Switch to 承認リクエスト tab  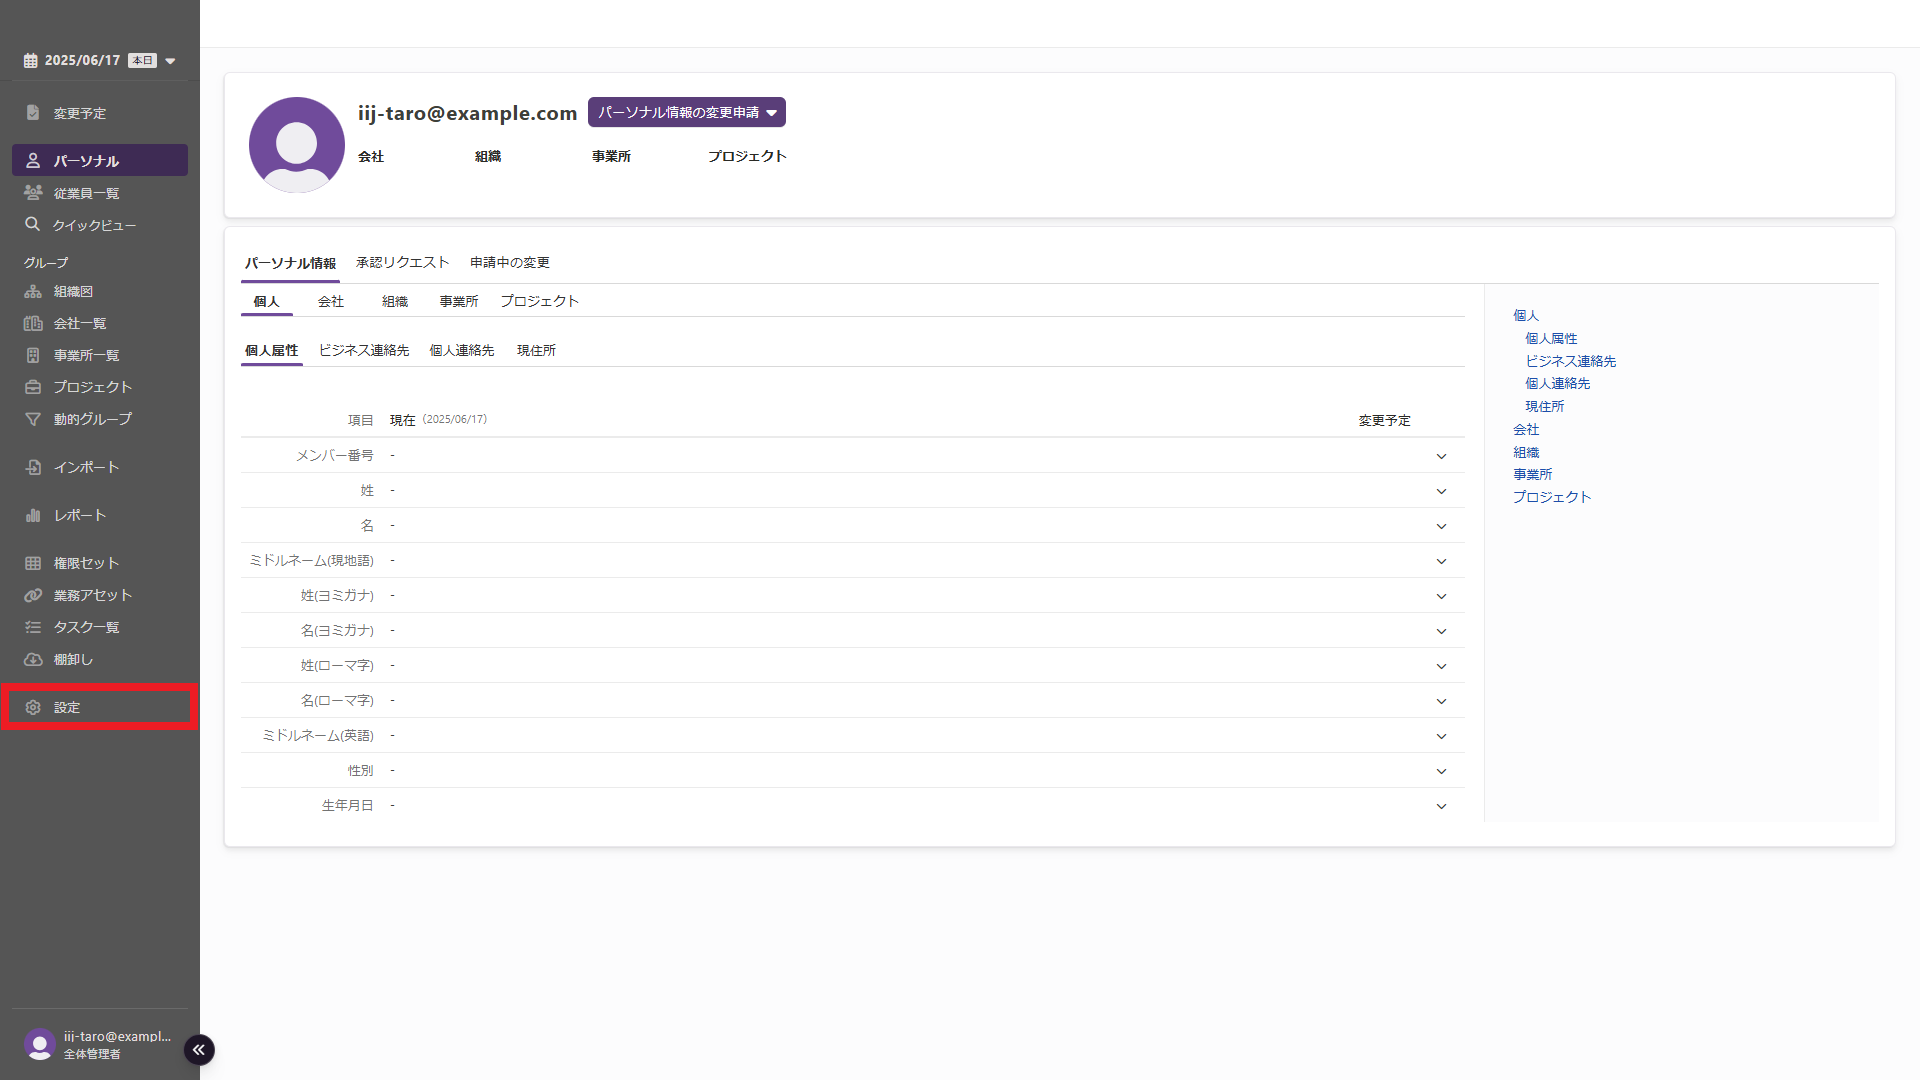pyautogui.click(x=402, y=262)
